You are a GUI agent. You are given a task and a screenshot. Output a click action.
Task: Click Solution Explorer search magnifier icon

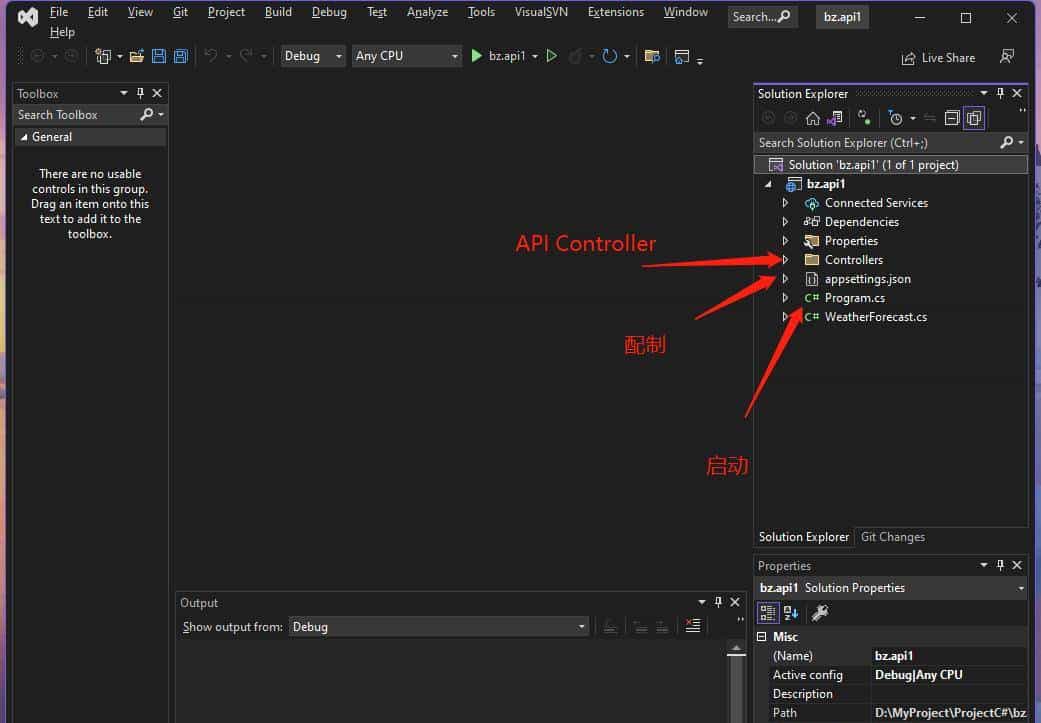1007,142
